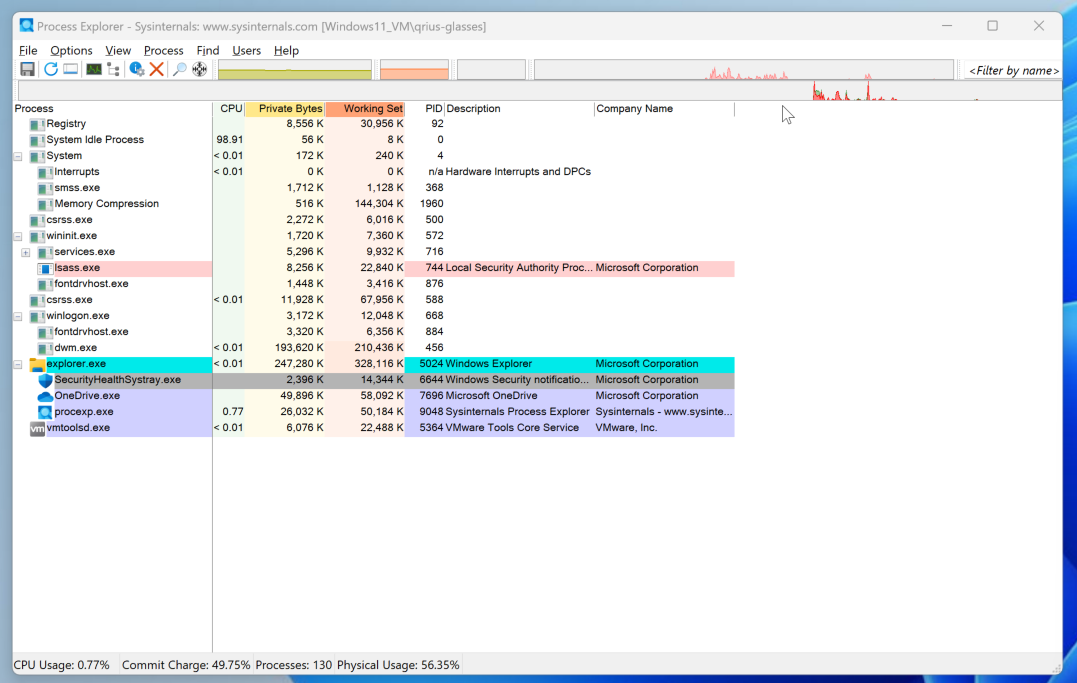Click the vmtoolsd.exe VMware icon

(37, 428)
